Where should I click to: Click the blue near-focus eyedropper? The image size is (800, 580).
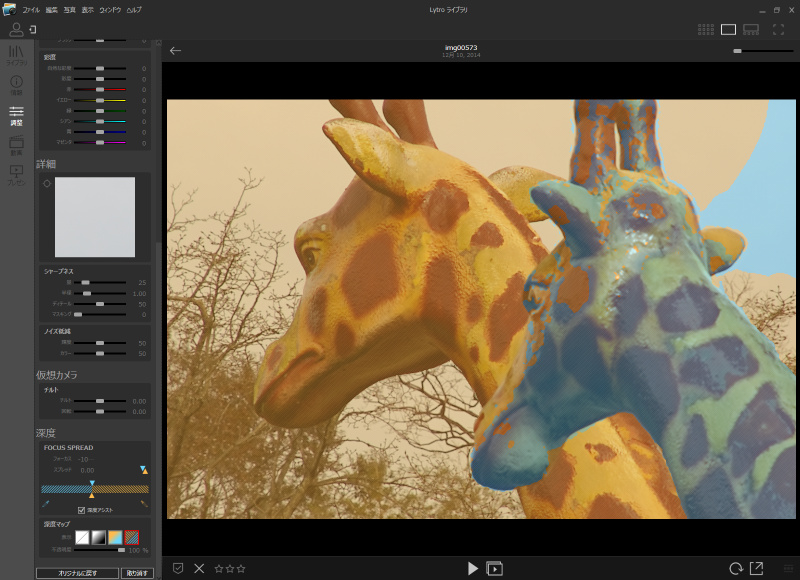(45, 504)
